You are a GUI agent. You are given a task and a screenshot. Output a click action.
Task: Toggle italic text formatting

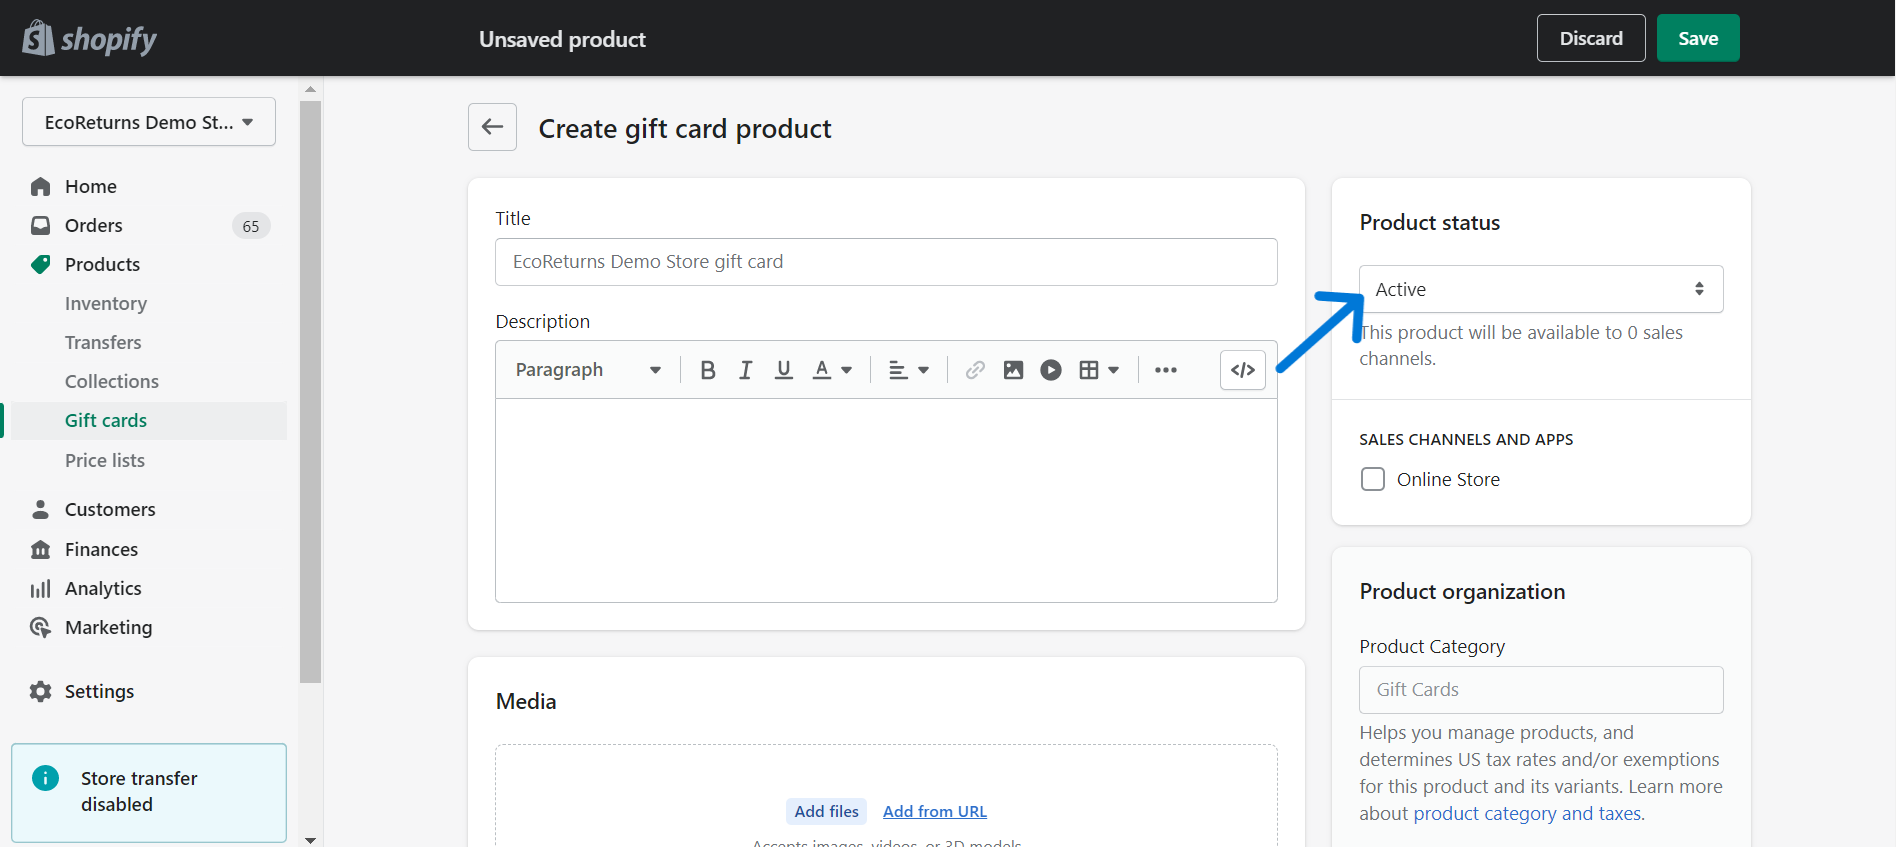(745, 370)
